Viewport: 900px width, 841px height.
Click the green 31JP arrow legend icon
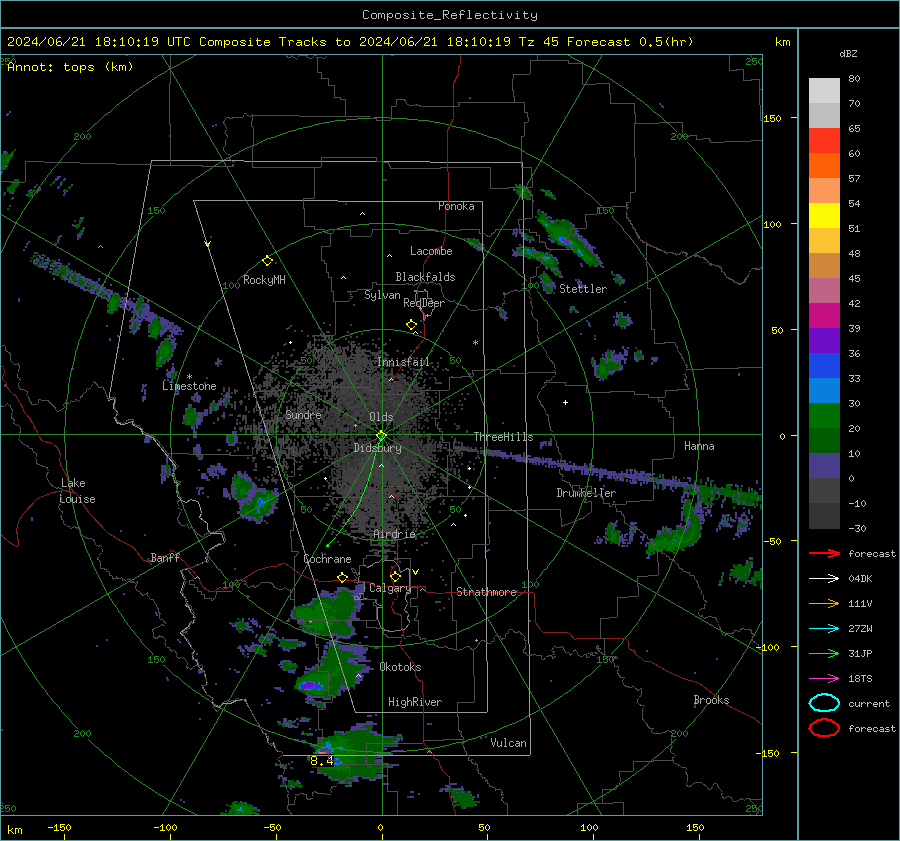[824, 653]
